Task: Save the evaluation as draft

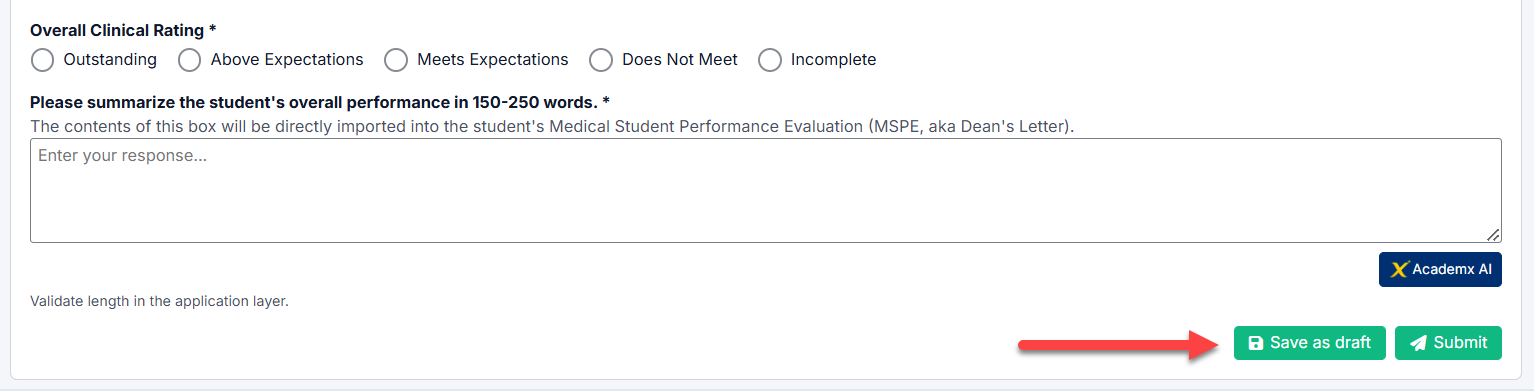Action: [x=1310, y=343]
